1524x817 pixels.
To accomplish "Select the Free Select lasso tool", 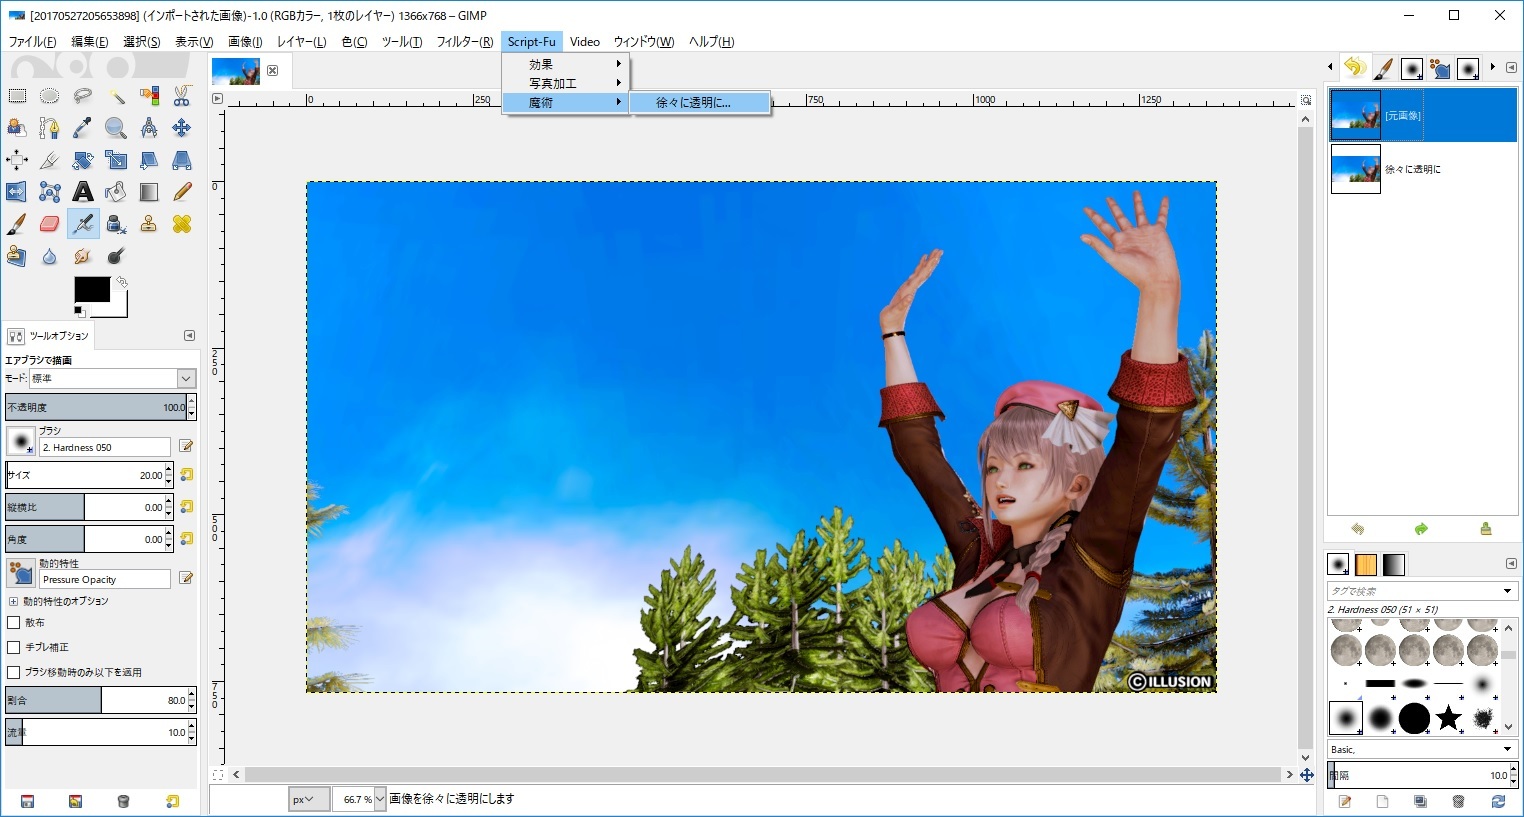I will 83,96.
